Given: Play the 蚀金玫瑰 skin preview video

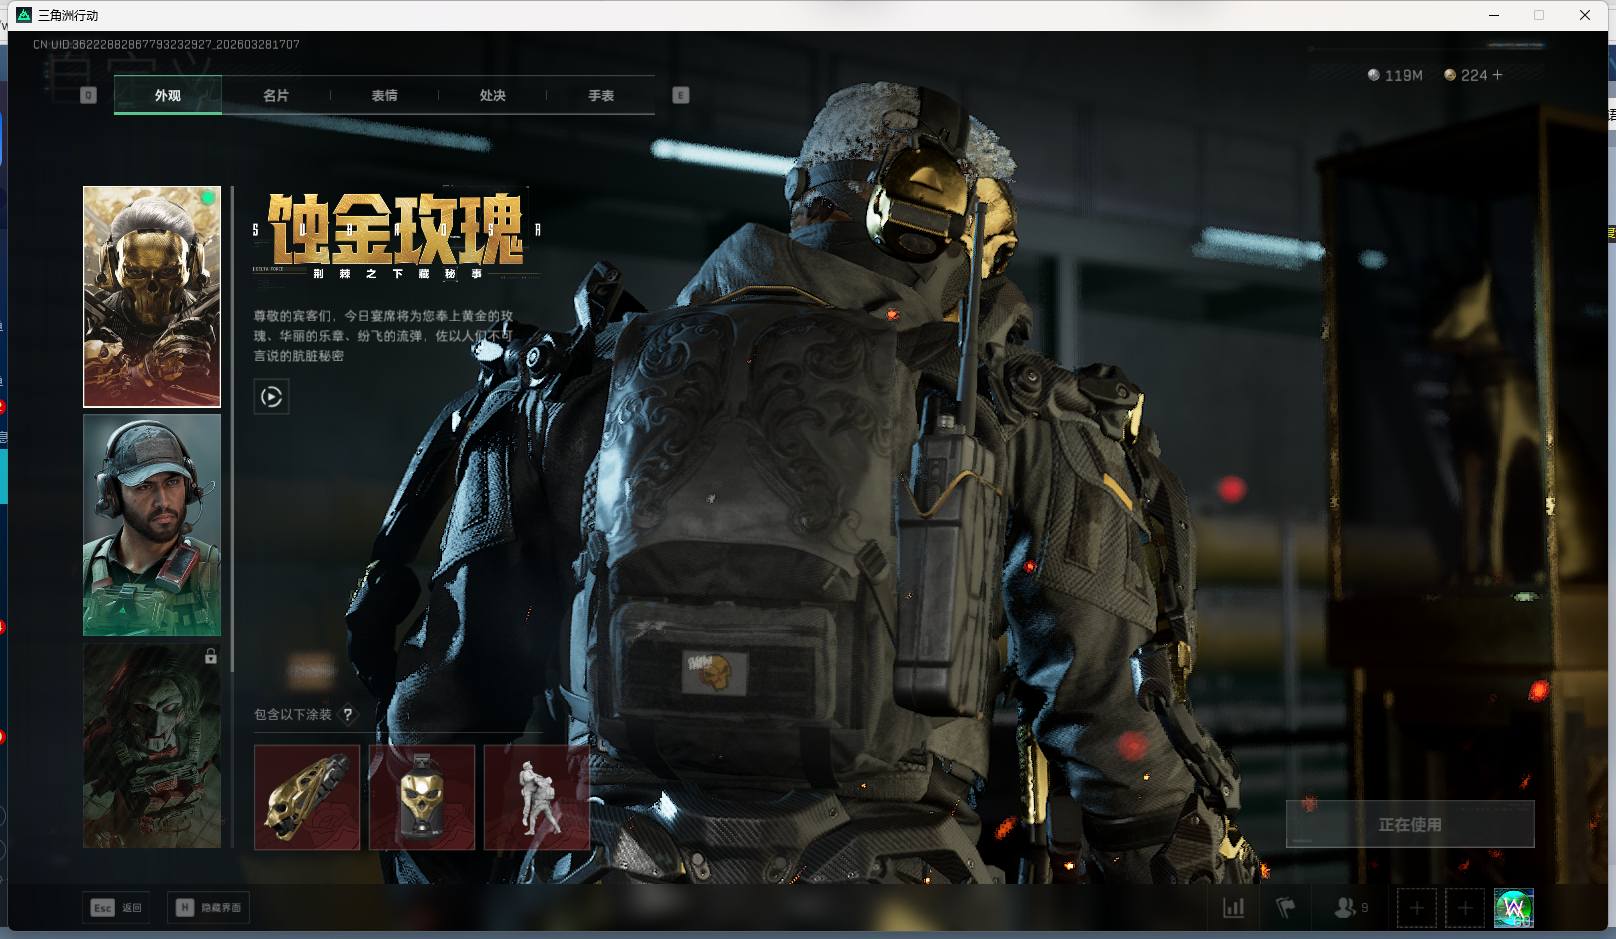Looking at the screenshot, I should (x=271, y=397).
